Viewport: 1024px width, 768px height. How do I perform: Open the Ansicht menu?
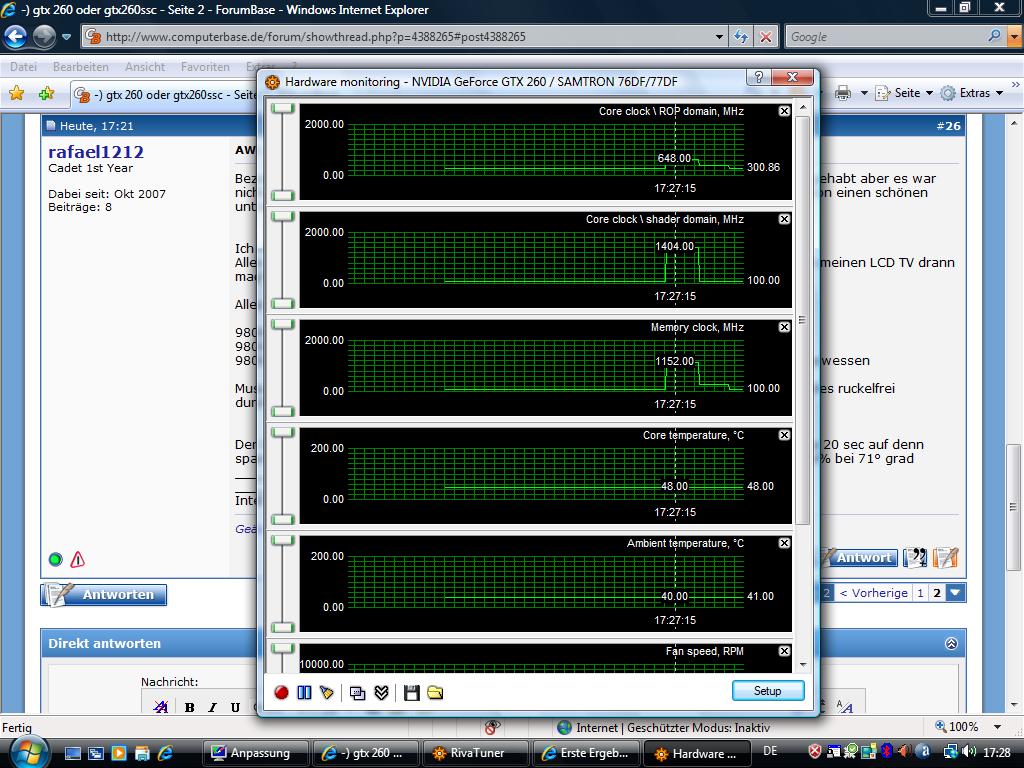coord(145,67)
